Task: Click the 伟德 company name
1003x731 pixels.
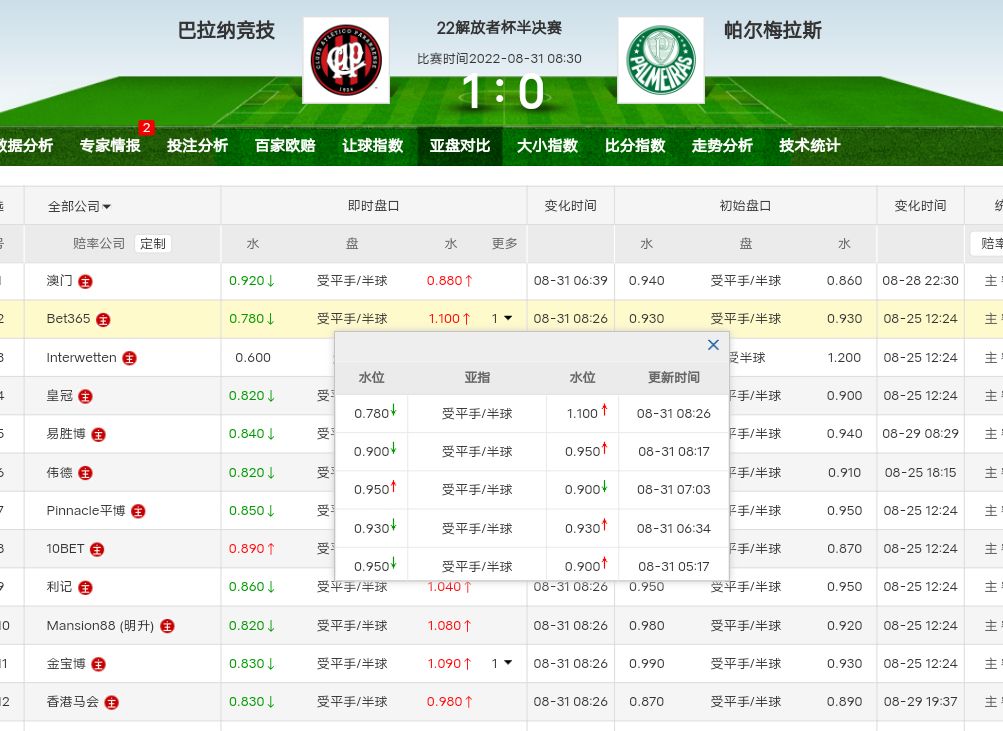Action: click(x=60, y=472)
